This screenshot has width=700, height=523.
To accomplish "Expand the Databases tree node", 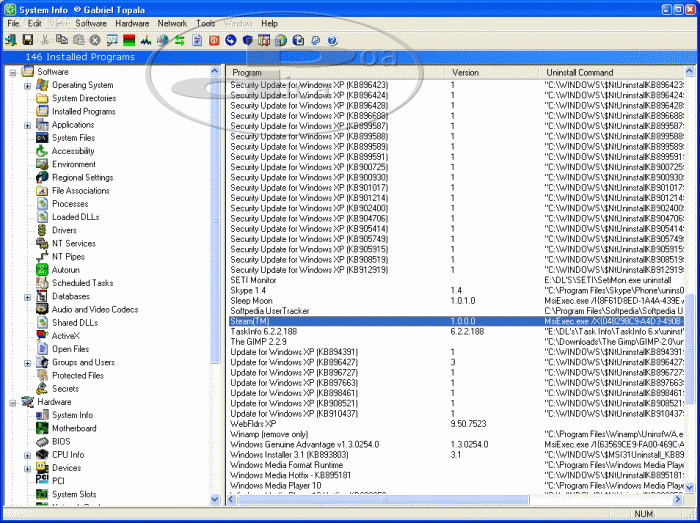I will click(x=28, y=296).
